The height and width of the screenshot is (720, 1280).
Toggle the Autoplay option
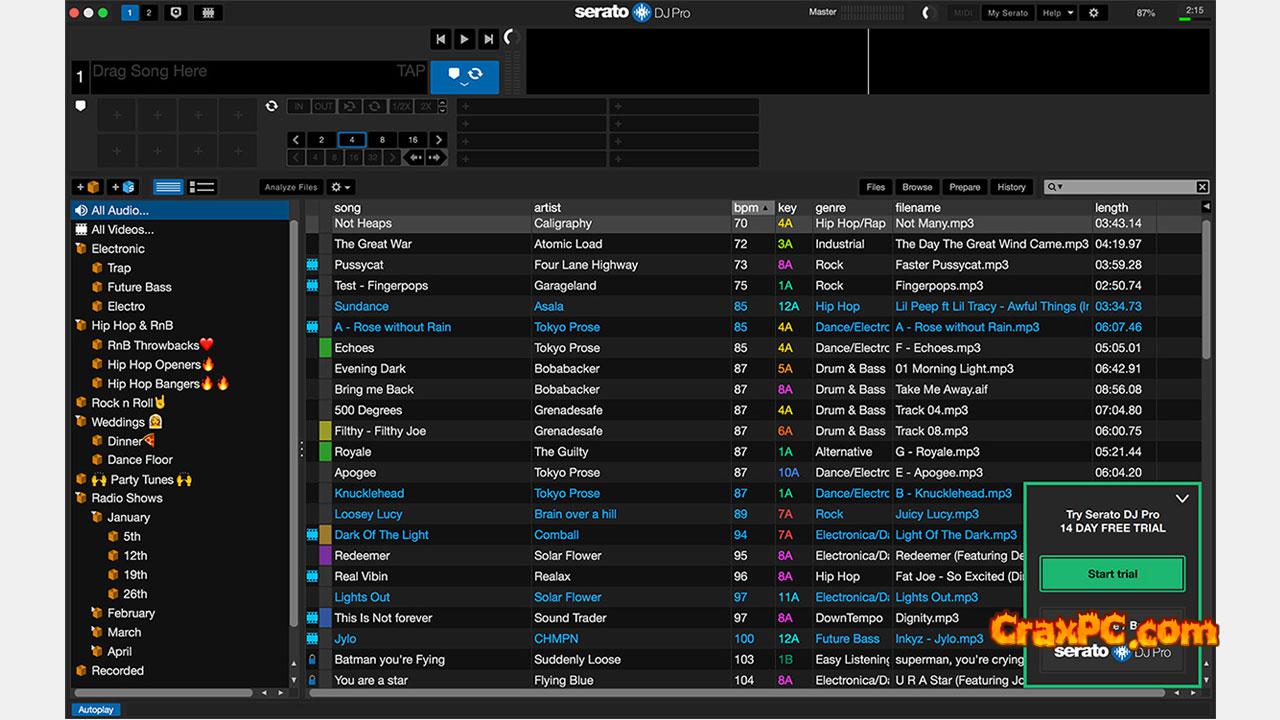(94, 710)
